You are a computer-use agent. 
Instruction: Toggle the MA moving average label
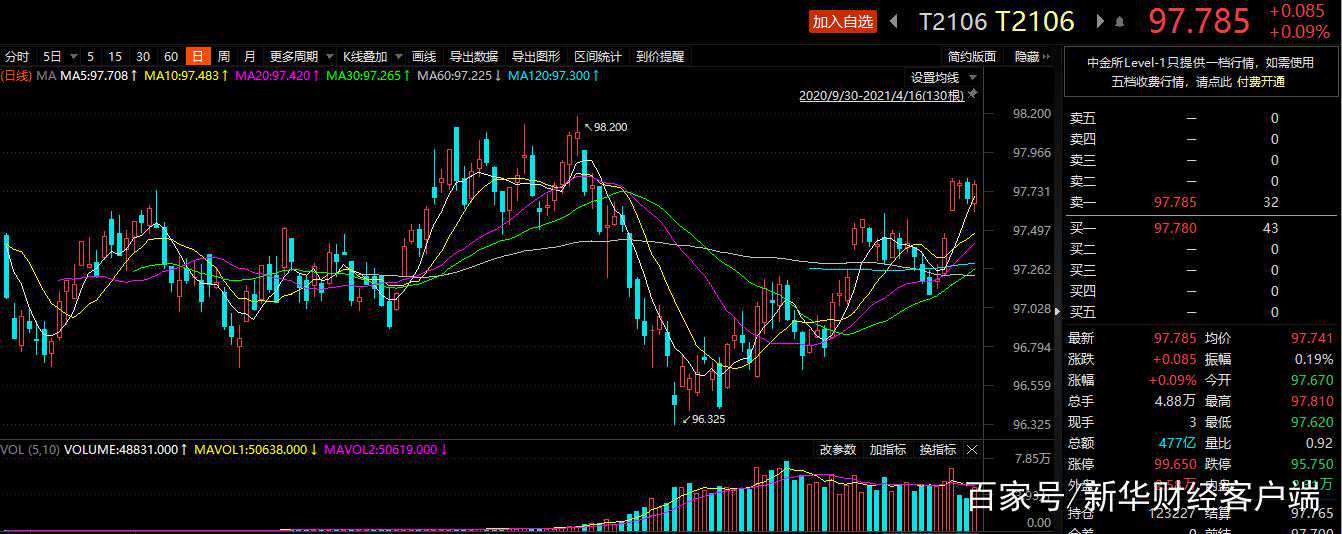pos(46,75)
